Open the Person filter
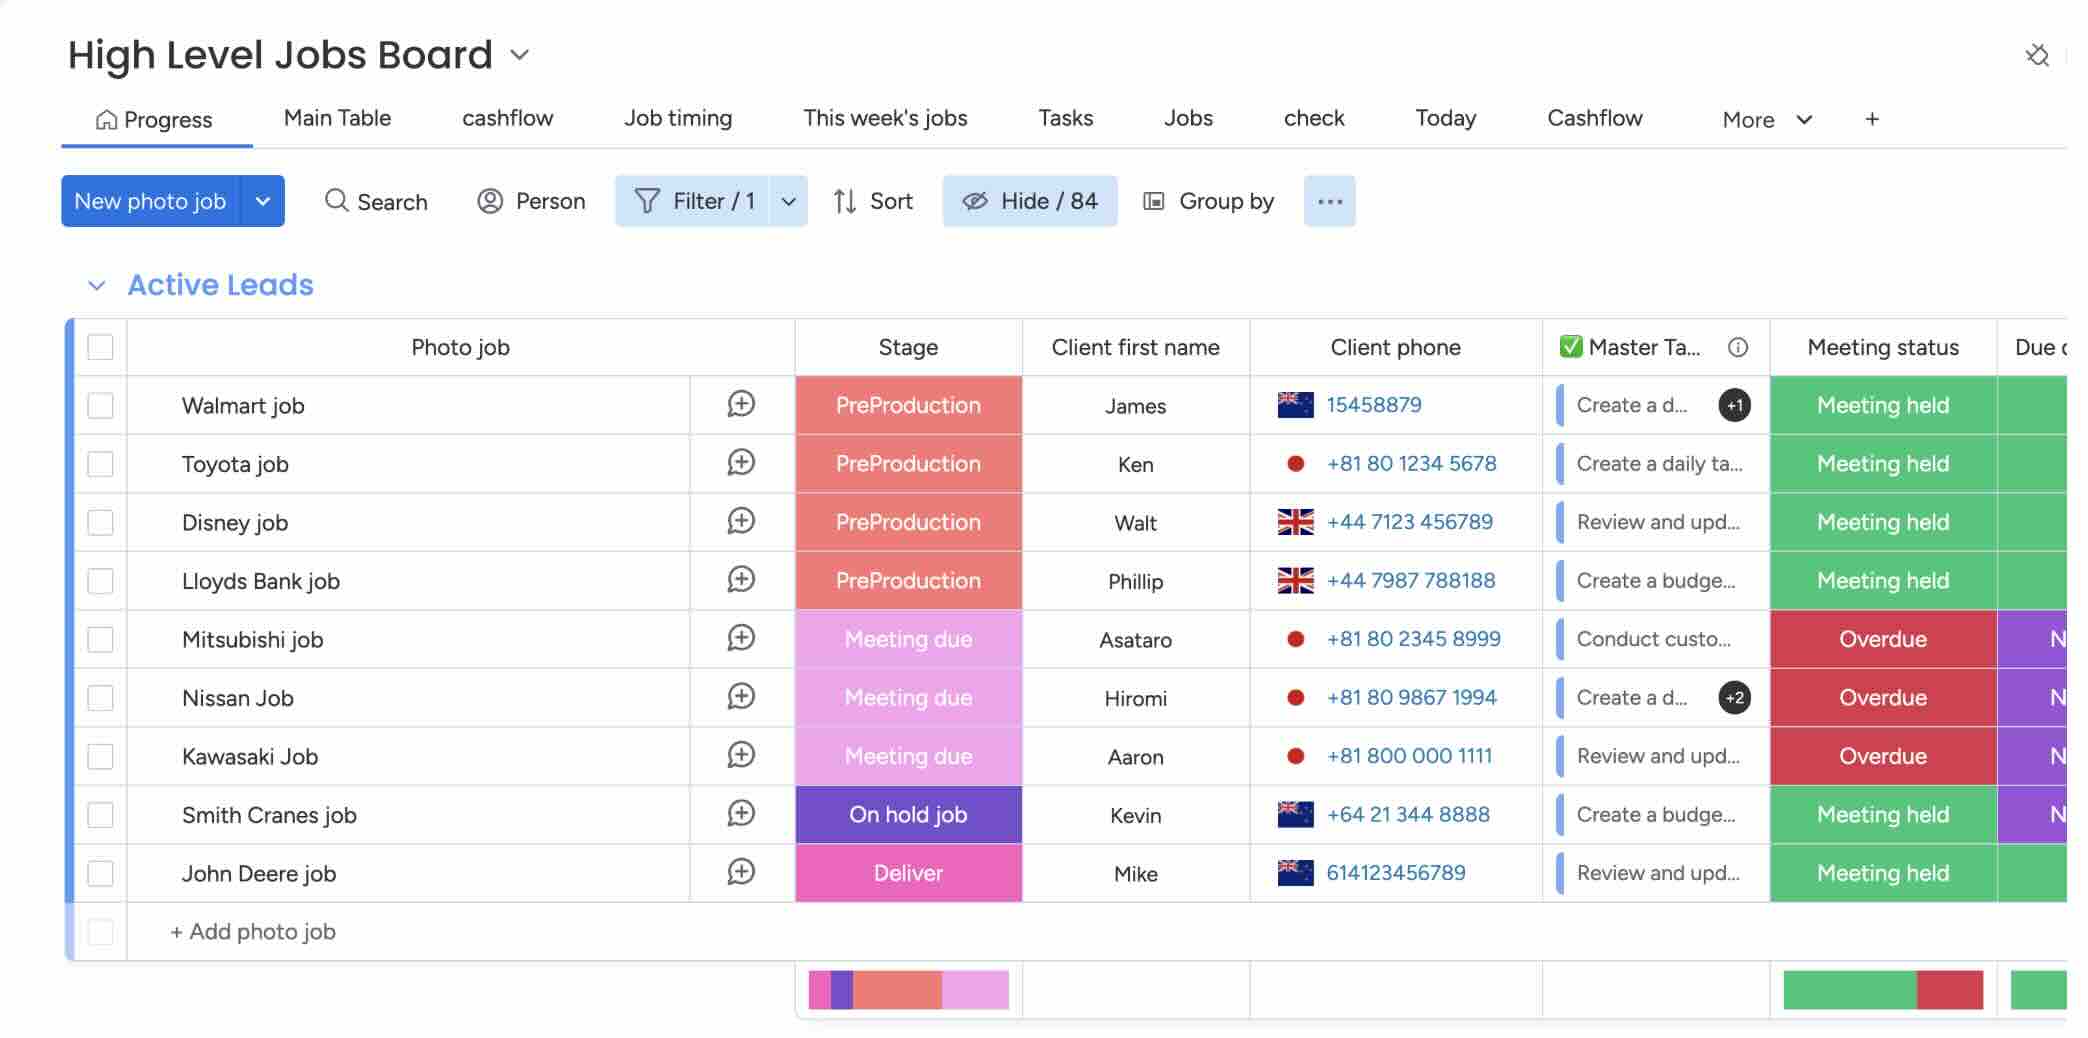Image resolution: width=2088 pixels, height=1038 pixels. tap(531, 201)
